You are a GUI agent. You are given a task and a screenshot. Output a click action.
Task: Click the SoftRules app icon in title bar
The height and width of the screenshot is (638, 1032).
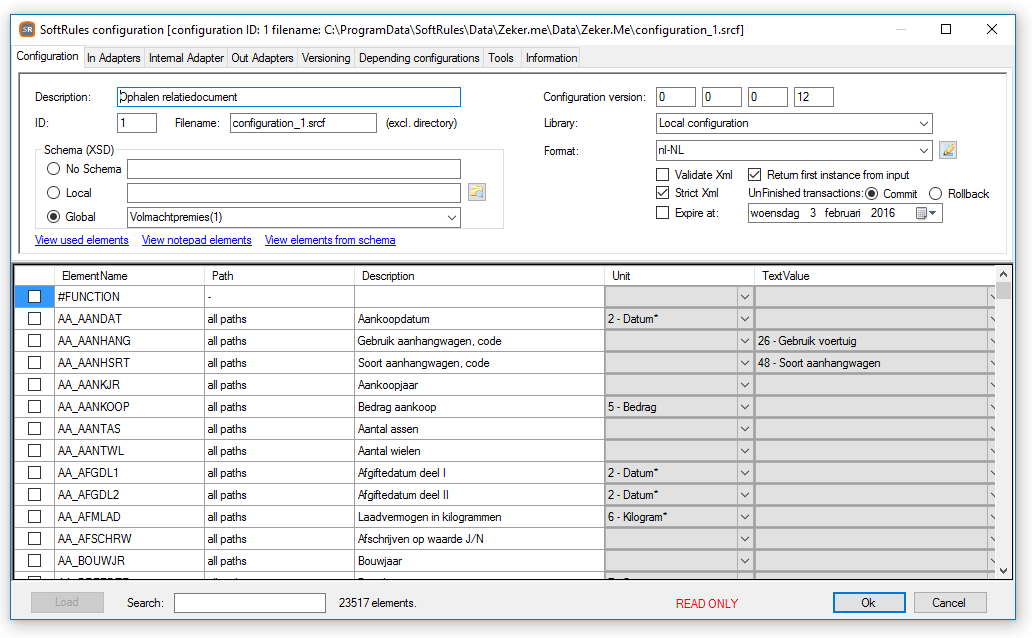click(27, 30)
